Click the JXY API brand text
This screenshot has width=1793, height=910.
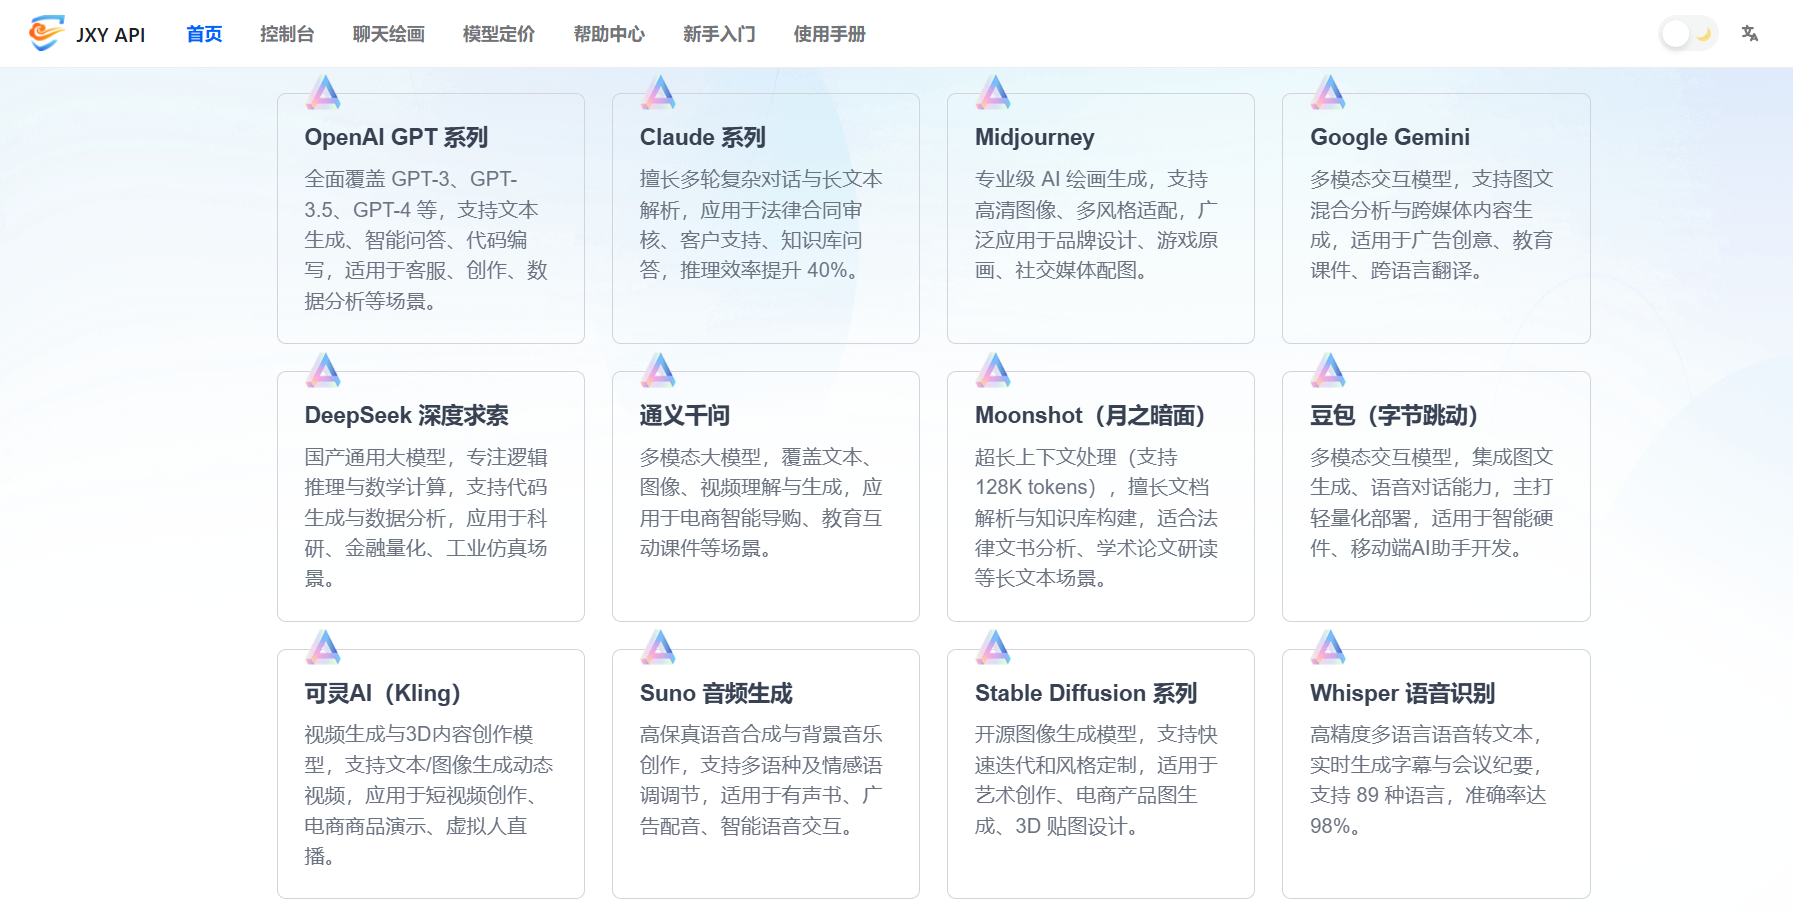[111, 35]
